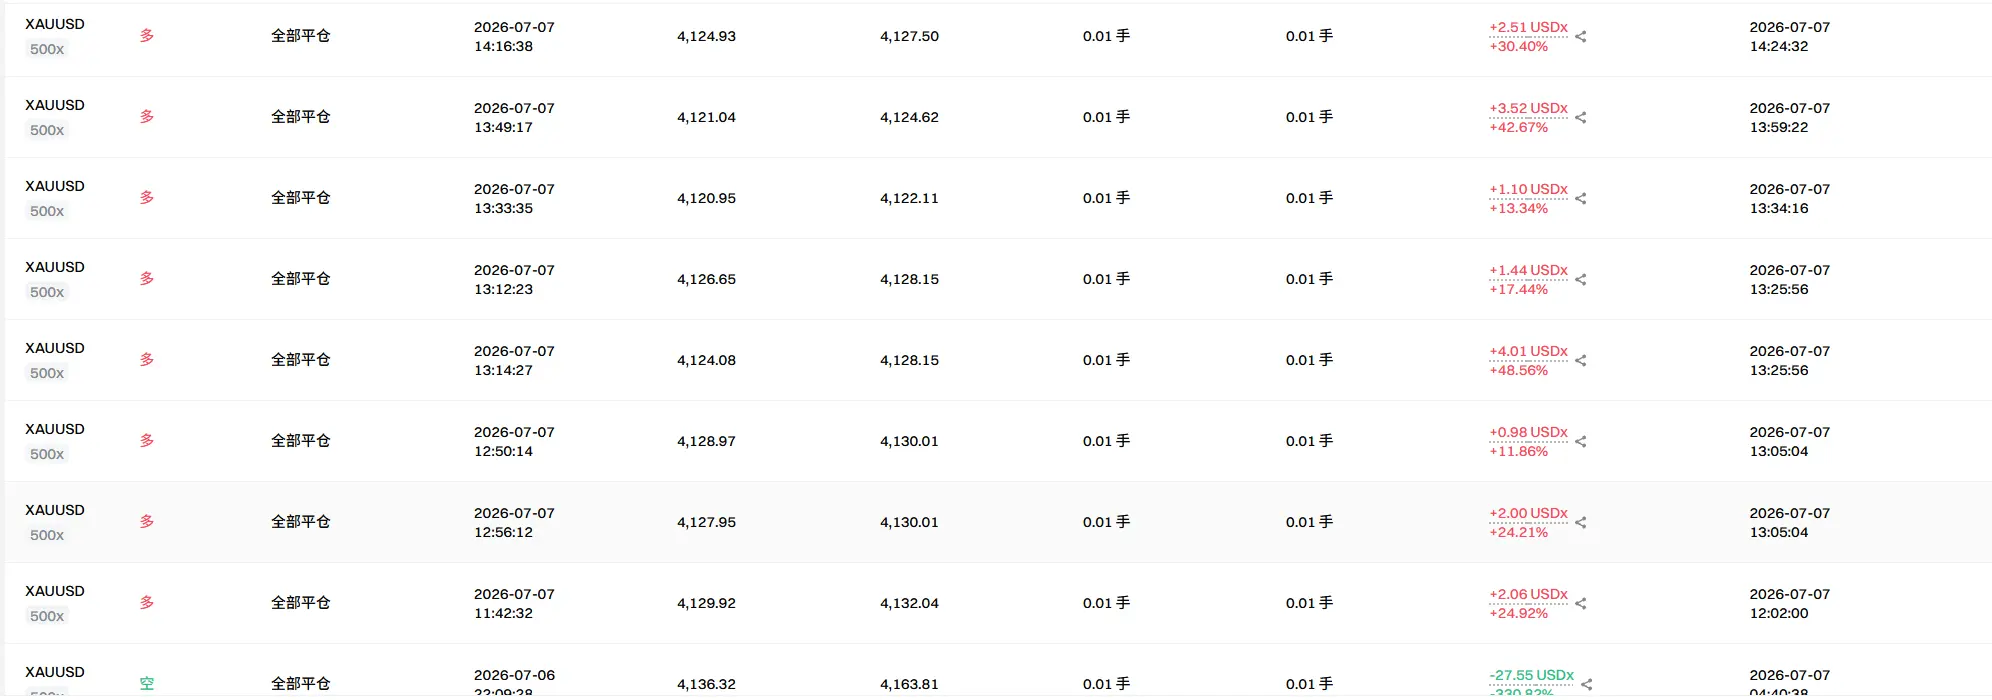Click 全部平仓 in the 13:33:35 row

tap(300, 198)
